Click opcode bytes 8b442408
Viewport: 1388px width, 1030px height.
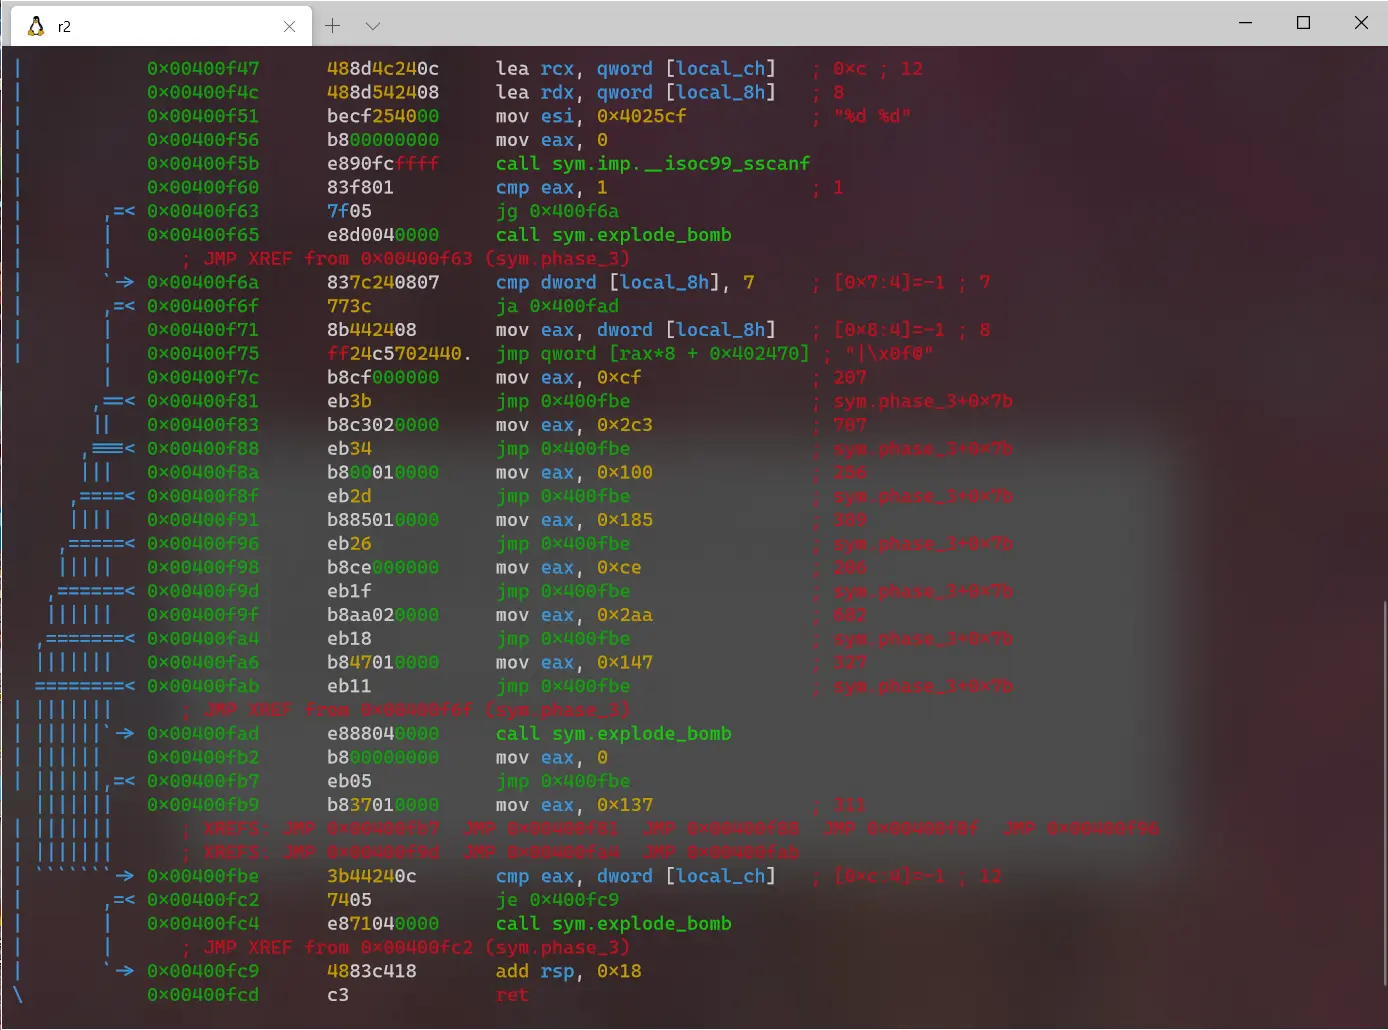coord(372,330)
